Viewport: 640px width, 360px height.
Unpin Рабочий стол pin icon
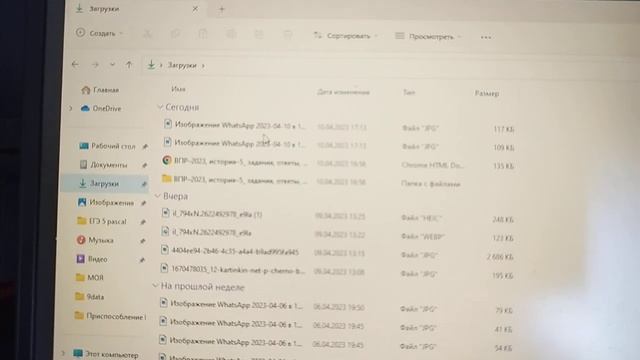click(x=145, y=147)
